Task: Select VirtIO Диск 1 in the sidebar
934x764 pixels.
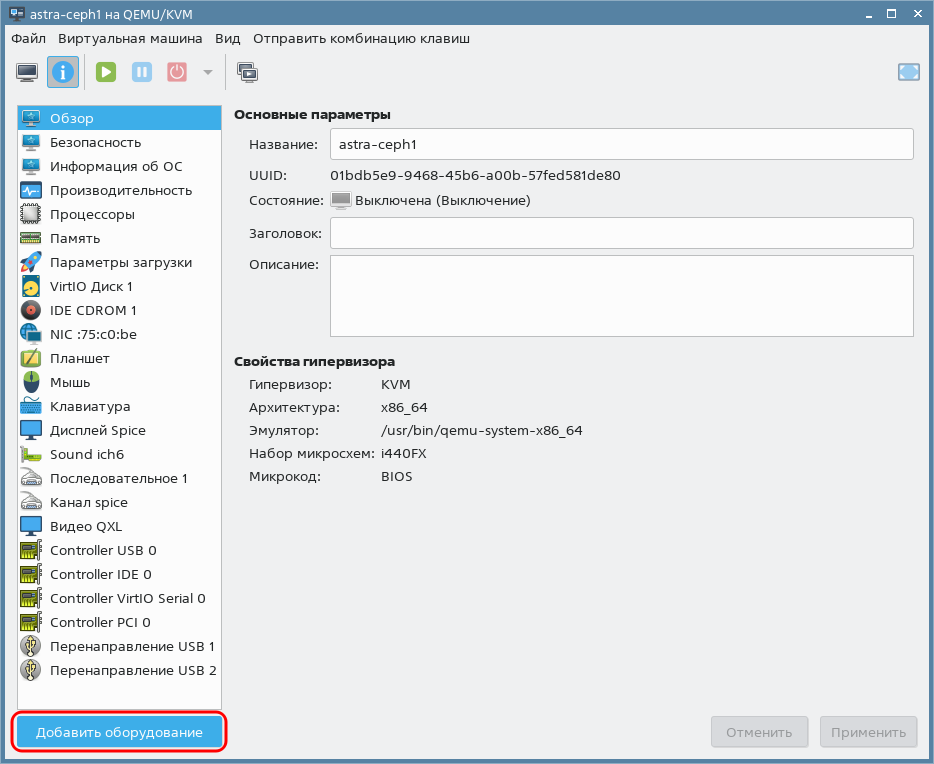Action: point(91,286)
